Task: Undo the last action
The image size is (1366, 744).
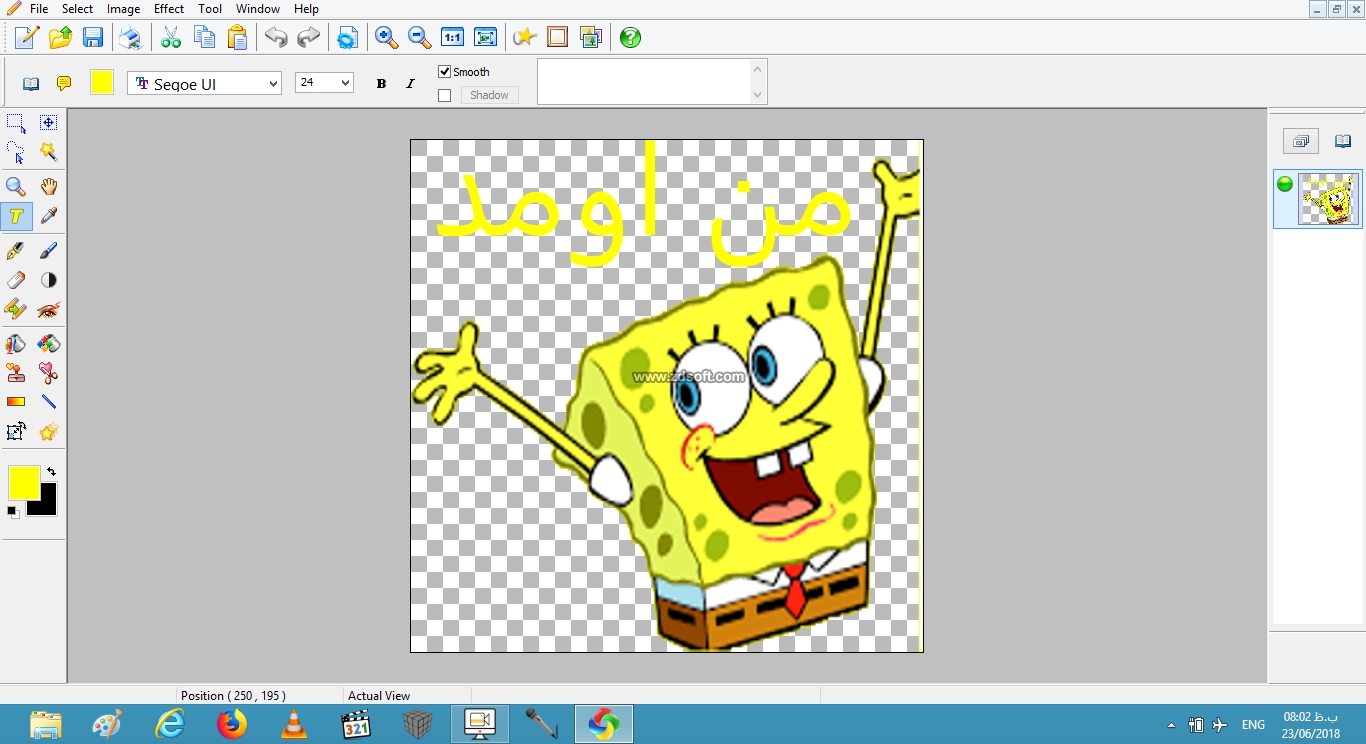Action: pos(276,38)
